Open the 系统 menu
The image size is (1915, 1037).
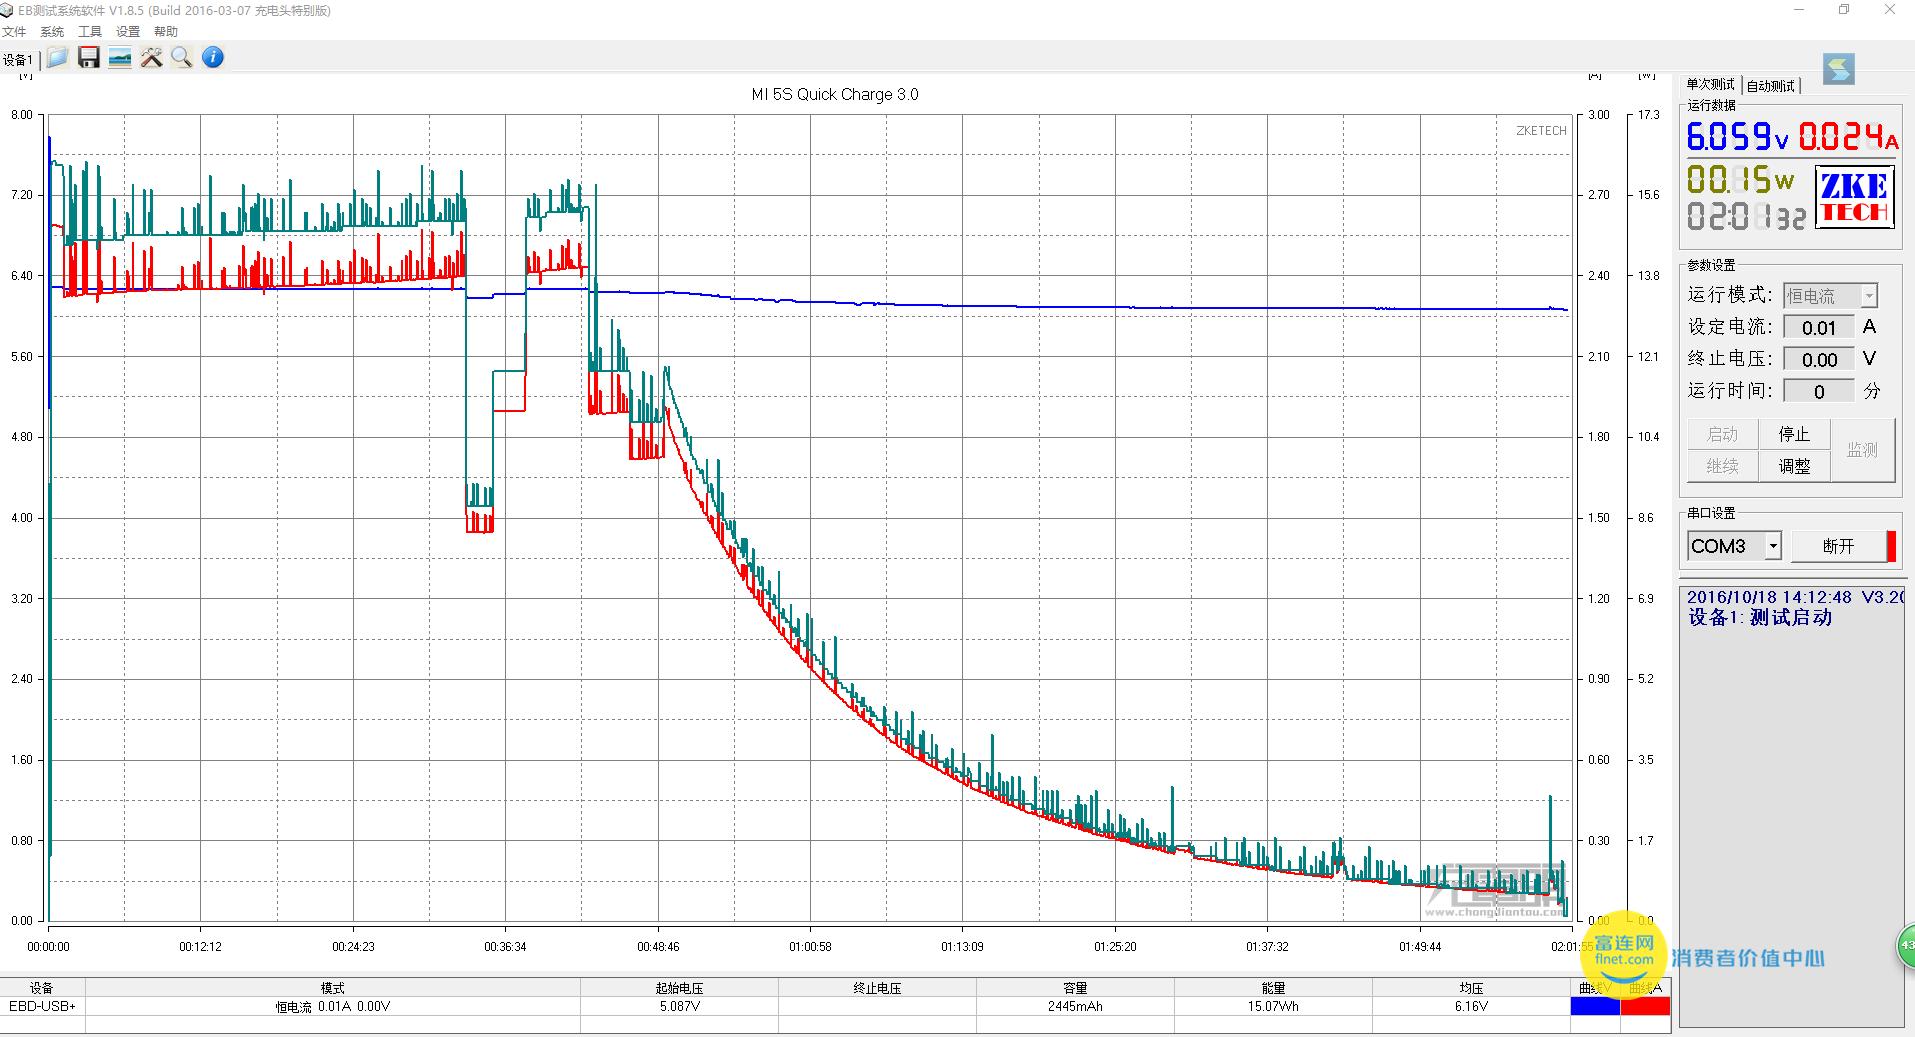[52, 32]
